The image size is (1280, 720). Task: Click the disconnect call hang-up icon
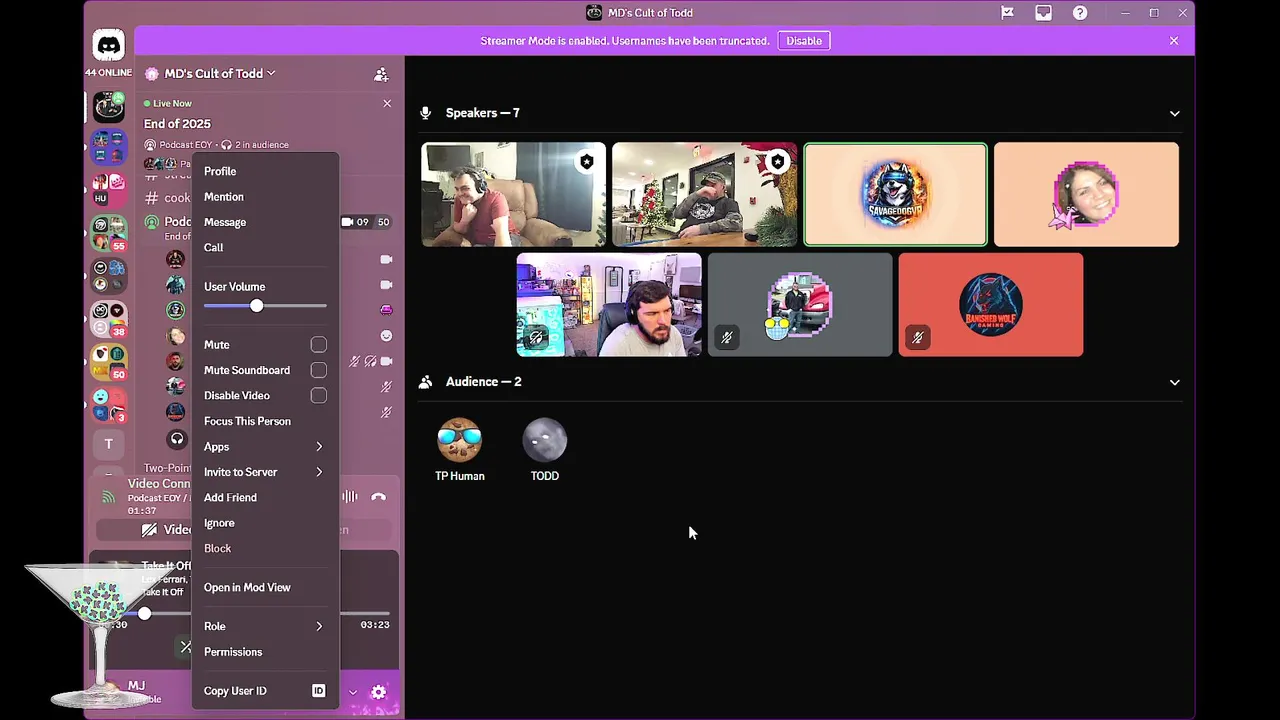coord(378,496)
